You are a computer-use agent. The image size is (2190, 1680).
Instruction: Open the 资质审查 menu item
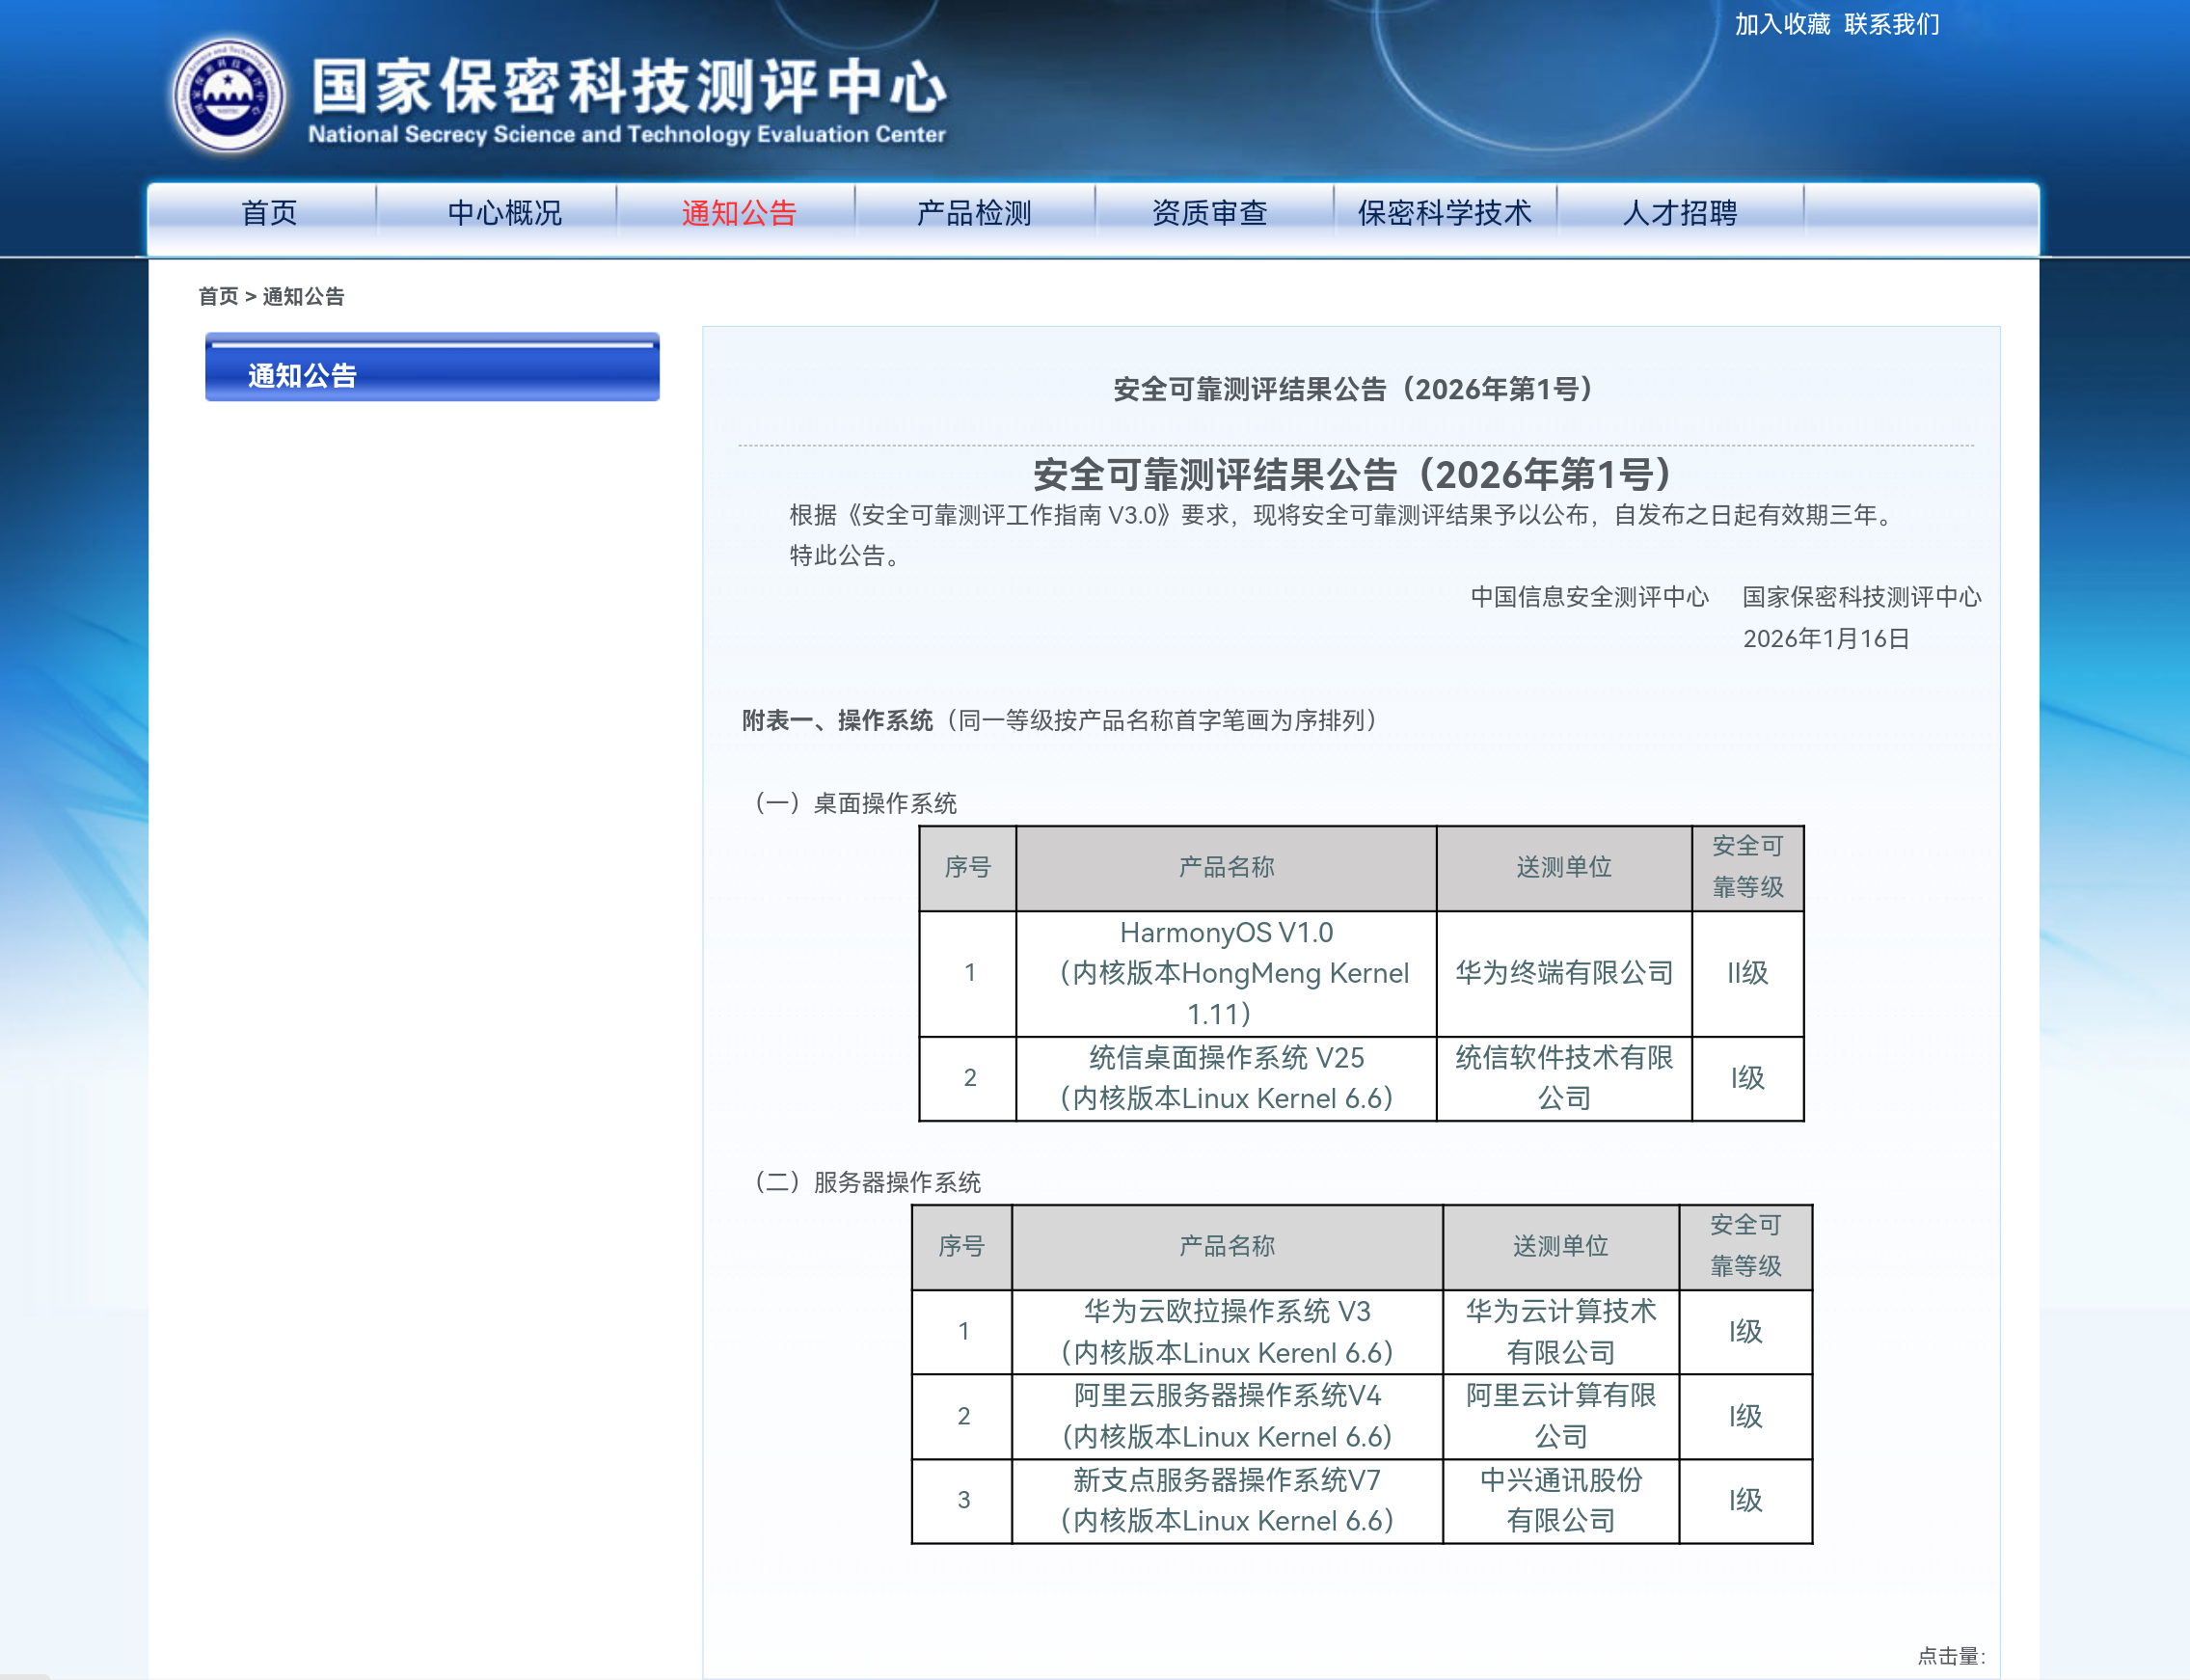[1210, 213]
